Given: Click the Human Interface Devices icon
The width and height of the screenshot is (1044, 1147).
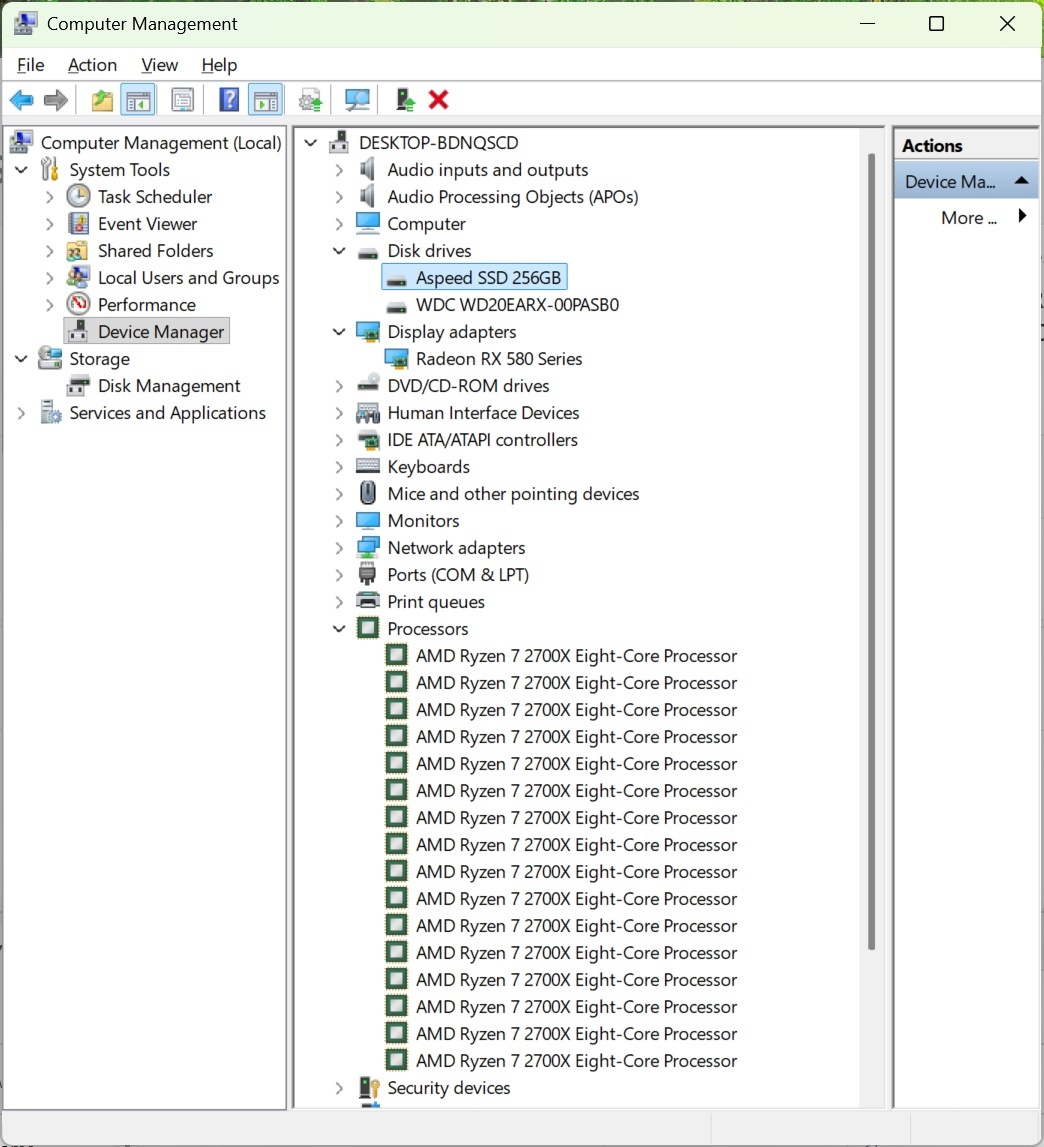Looking at the screenshot, I should click(367, 413).
